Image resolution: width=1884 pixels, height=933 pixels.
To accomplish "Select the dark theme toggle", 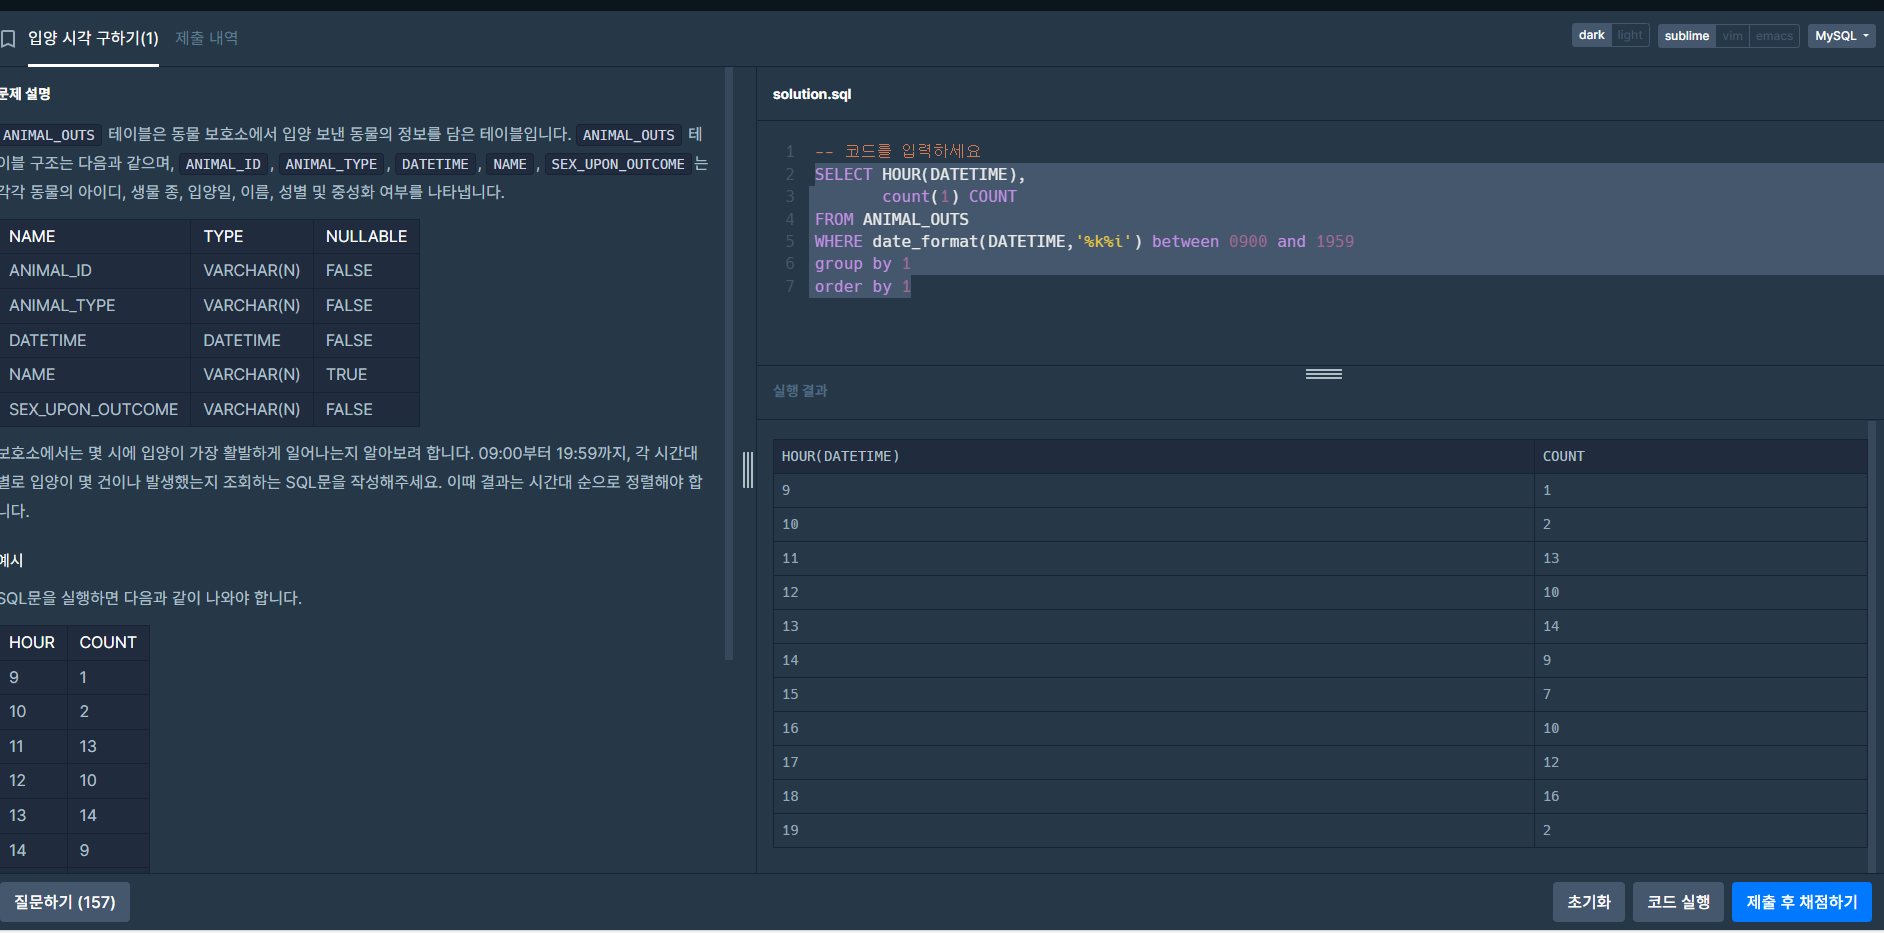I will [x=1591, y=35].
